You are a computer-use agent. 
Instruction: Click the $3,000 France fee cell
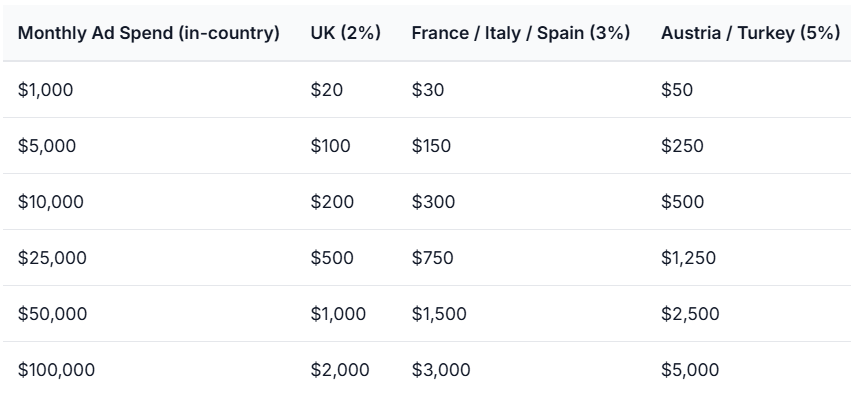(x=440, y=370)
